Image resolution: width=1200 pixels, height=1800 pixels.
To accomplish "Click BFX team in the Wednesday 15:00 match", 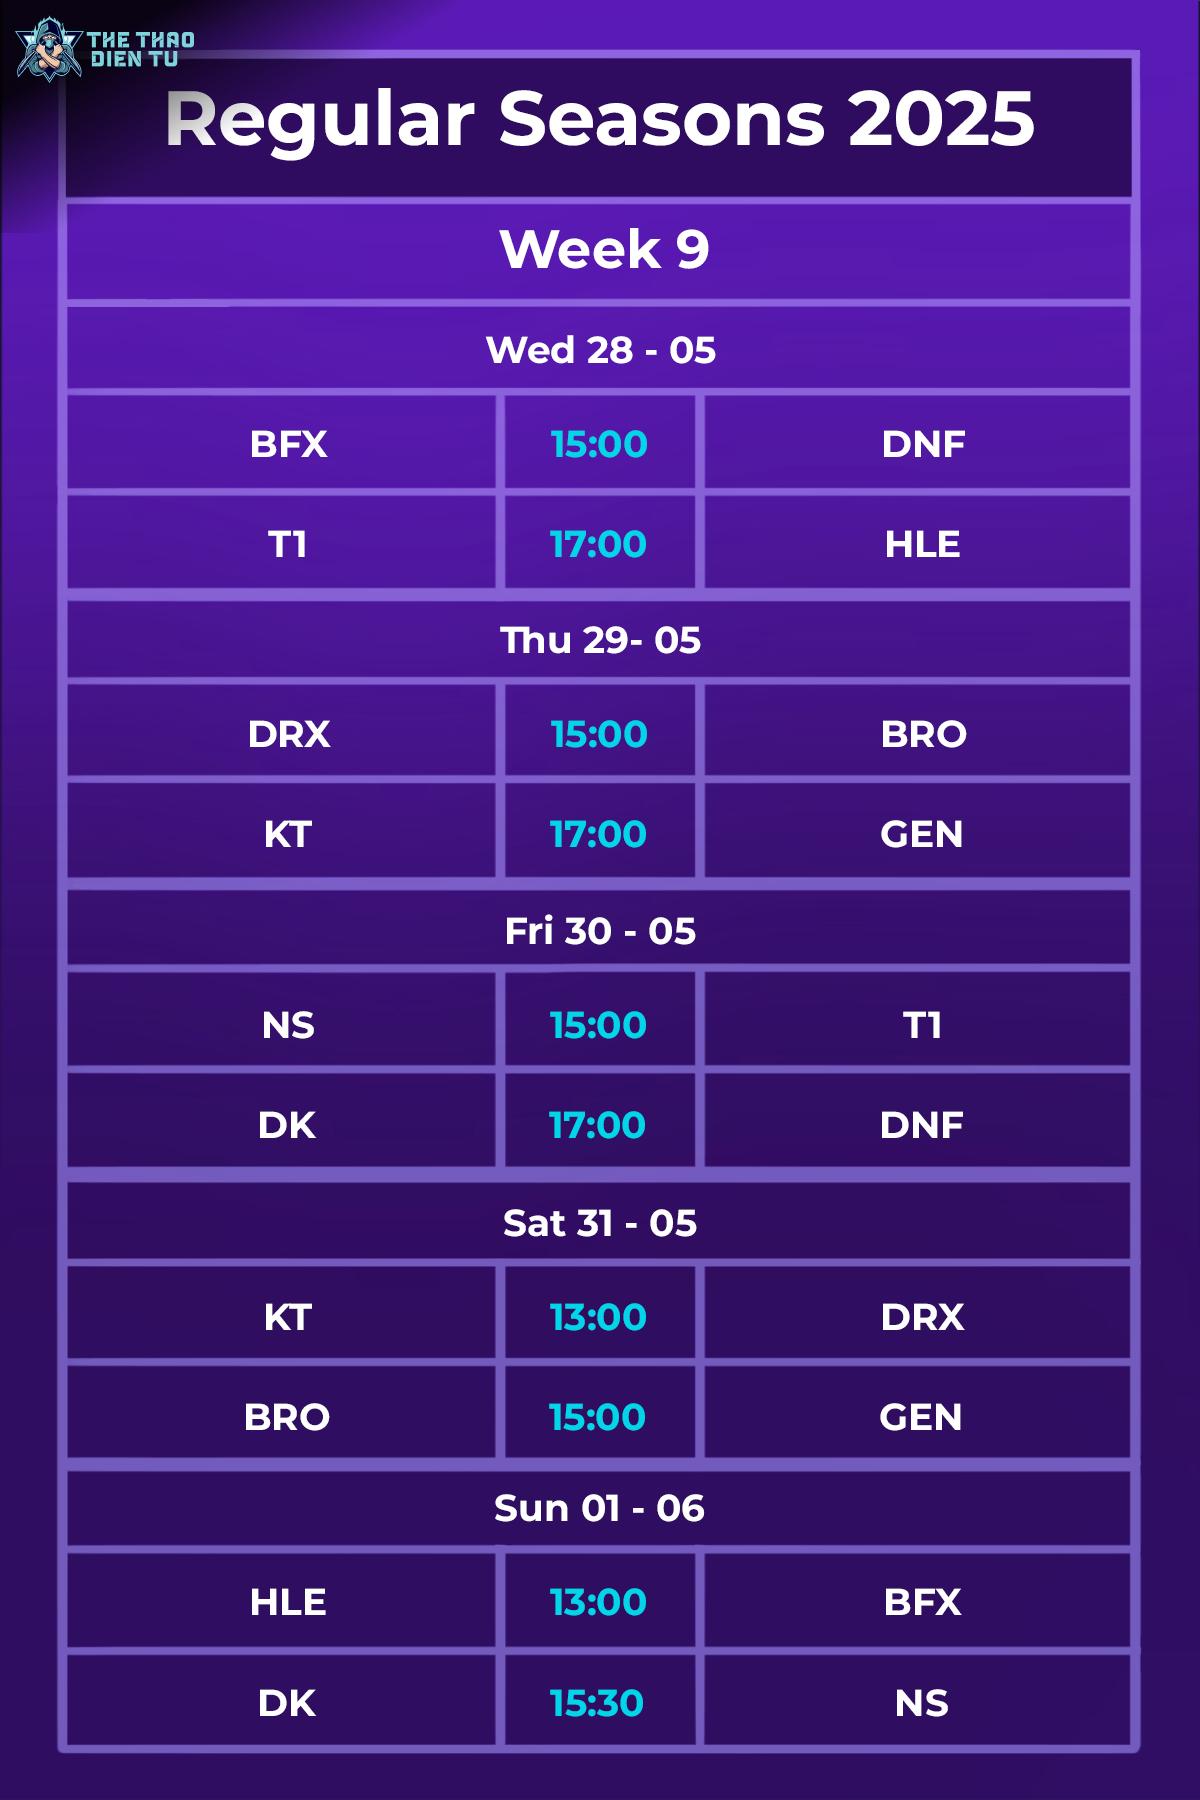I will 288,444.
